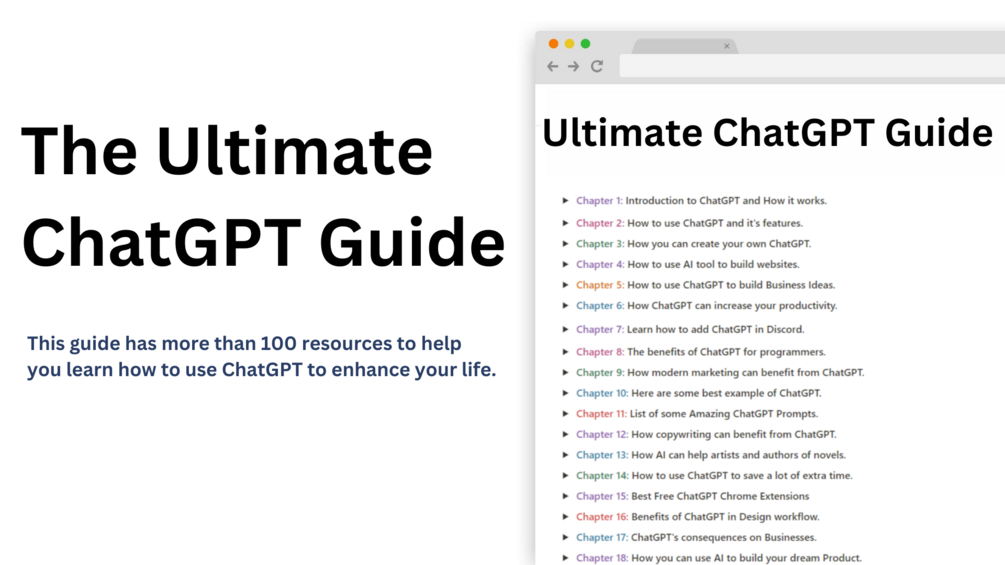Click 'How to use ChatGPT and it's features.'
This screenshot has width=1005, height=565.
715,223
